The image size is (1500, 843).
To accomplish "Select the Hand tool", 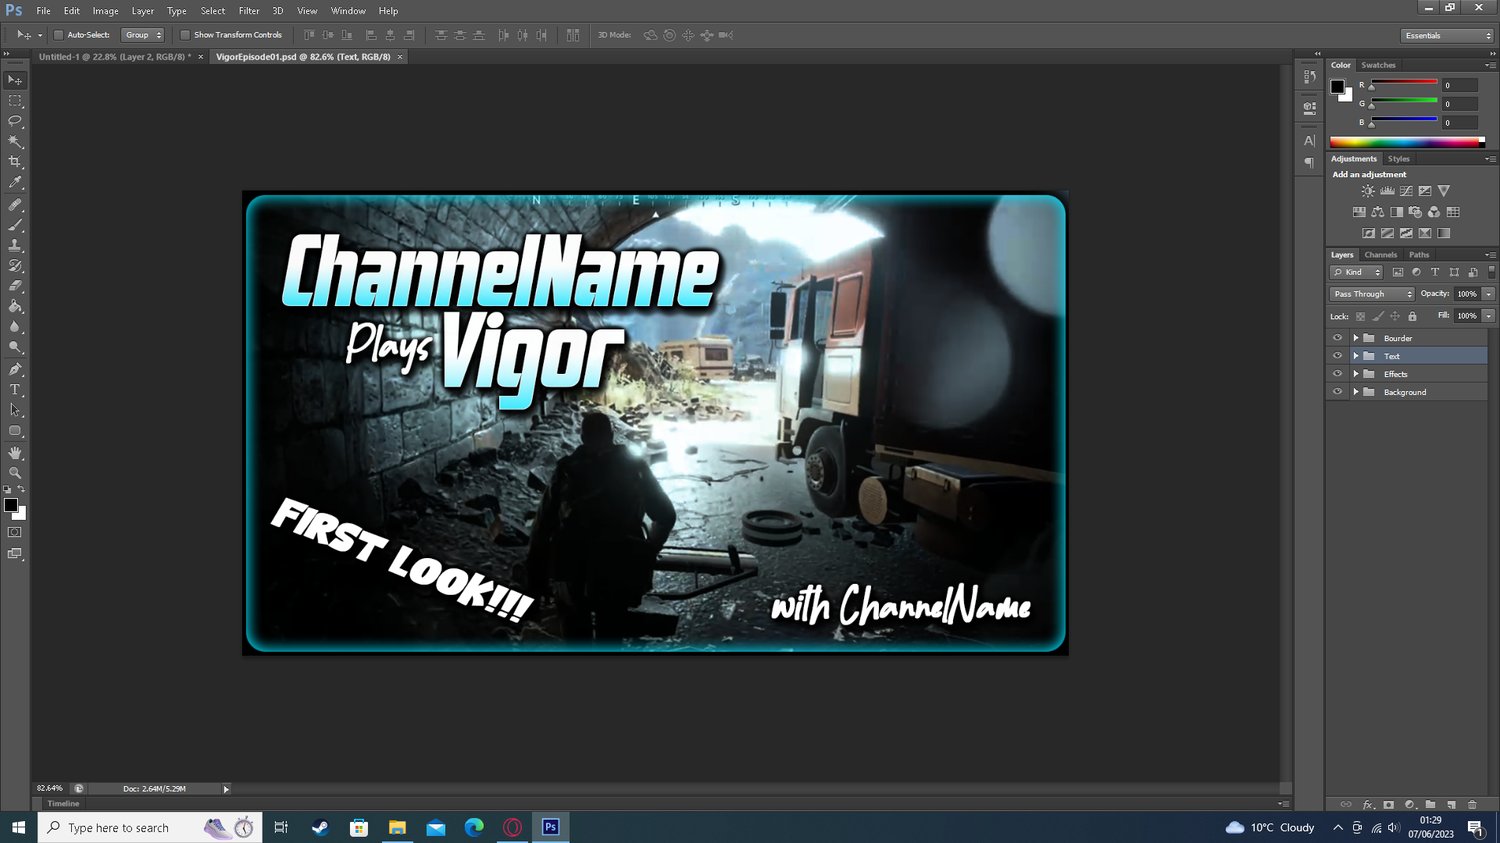I will pyautogui.click(x=15, y=453).
